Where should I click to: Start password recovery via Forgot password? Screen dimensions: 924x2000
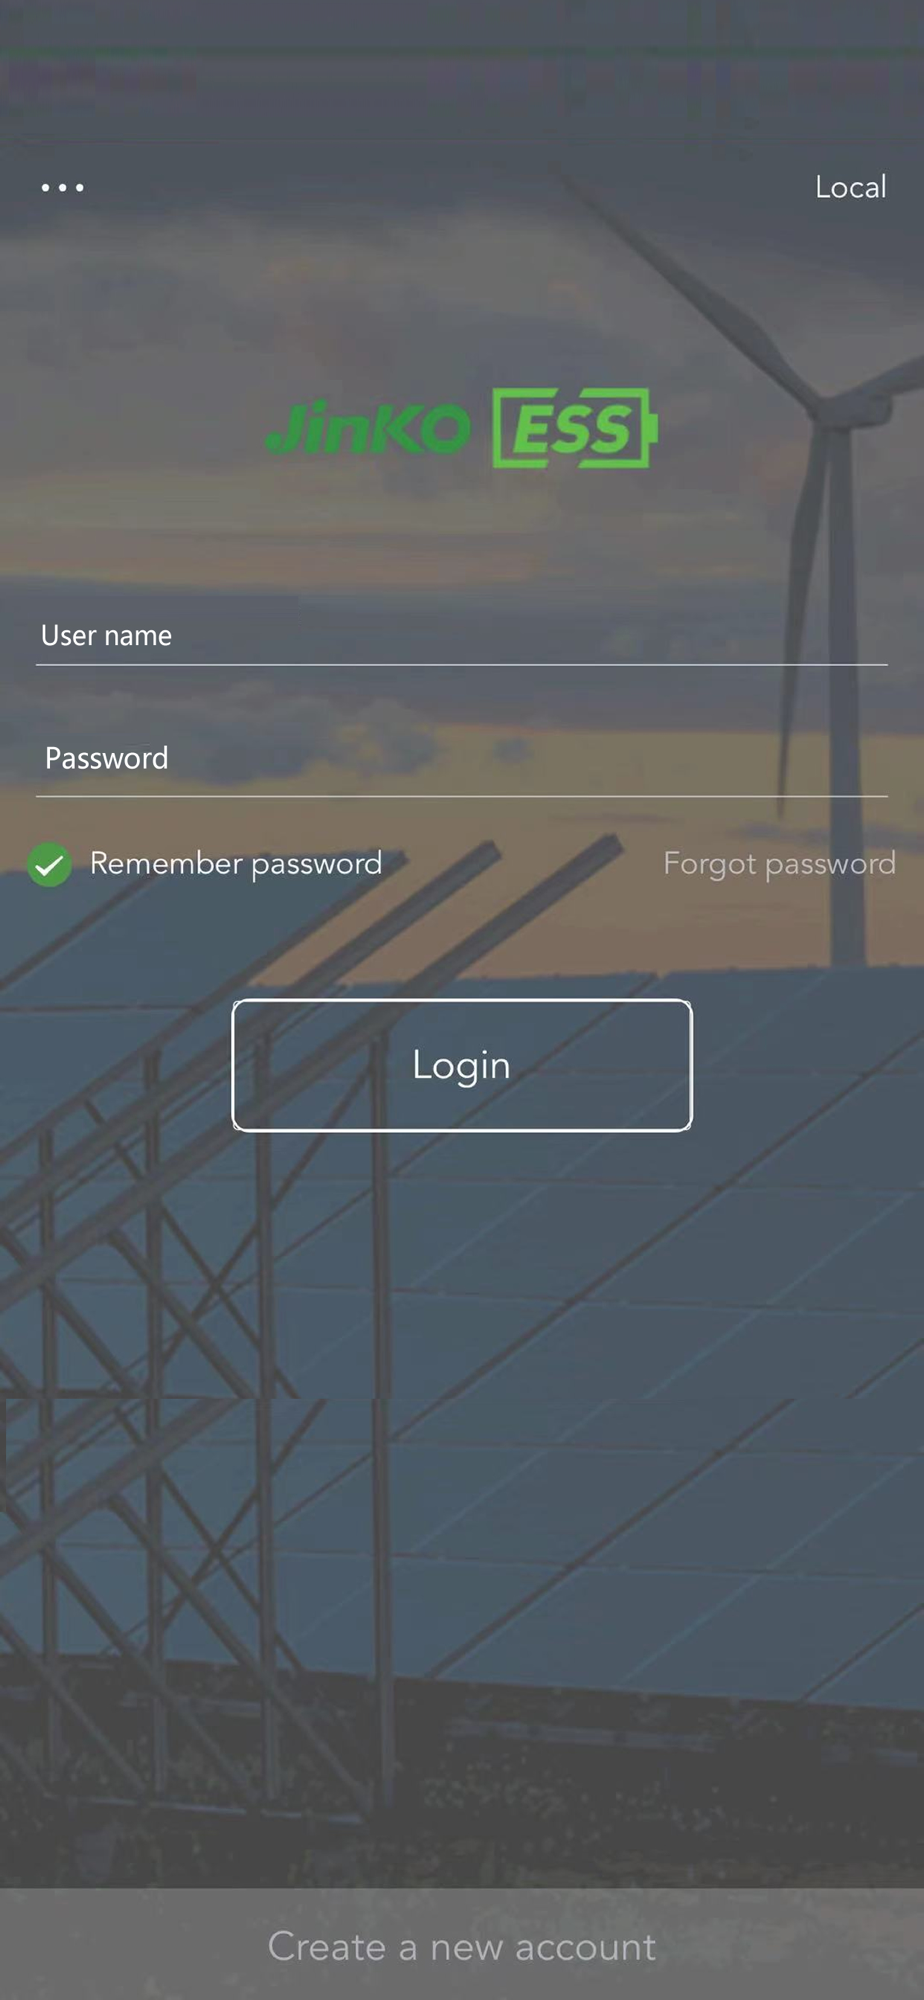779,864
